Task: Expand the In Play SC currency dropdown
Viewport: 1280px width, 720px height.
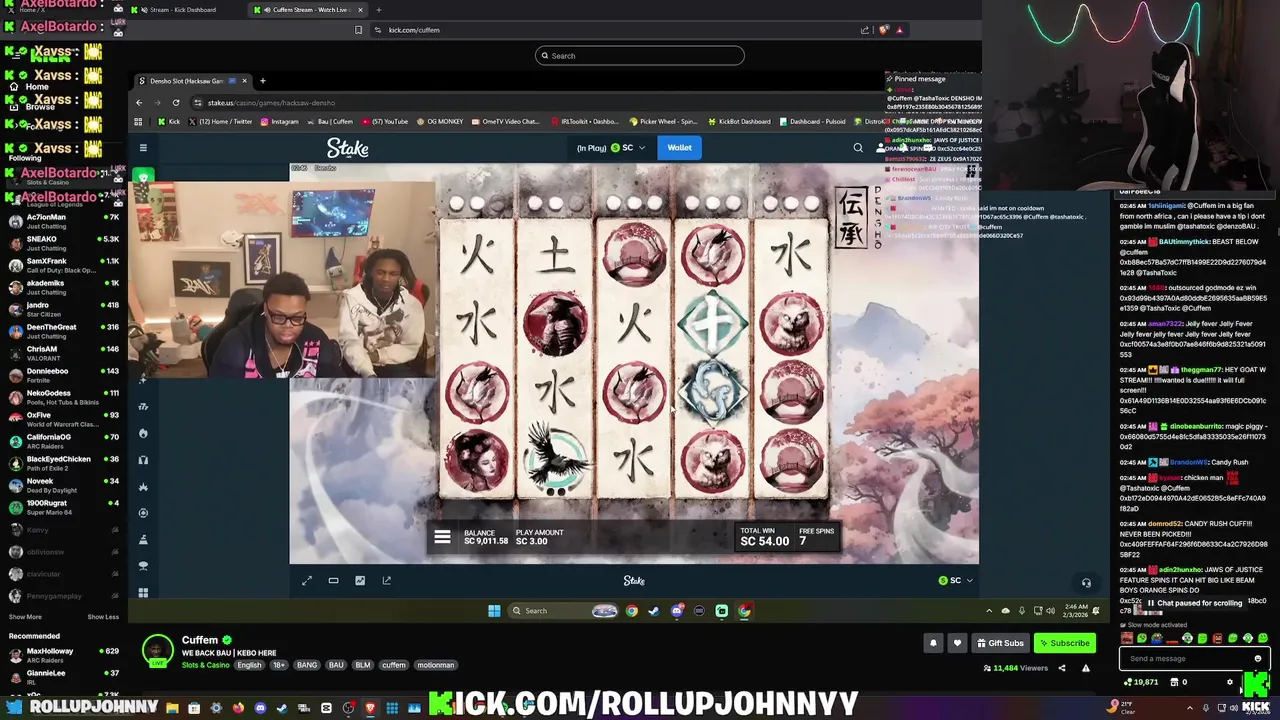Action: tap(611, 148)
